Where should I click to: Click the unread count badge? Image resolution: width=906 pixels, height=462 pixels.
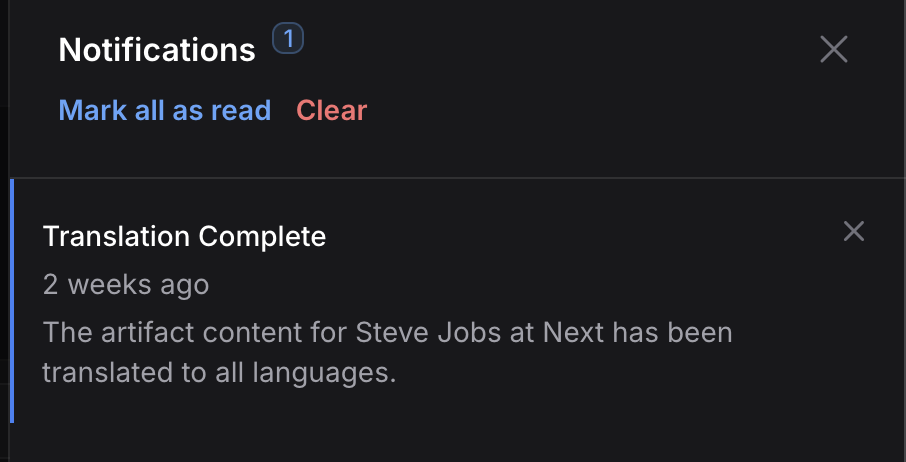[288, 40]
